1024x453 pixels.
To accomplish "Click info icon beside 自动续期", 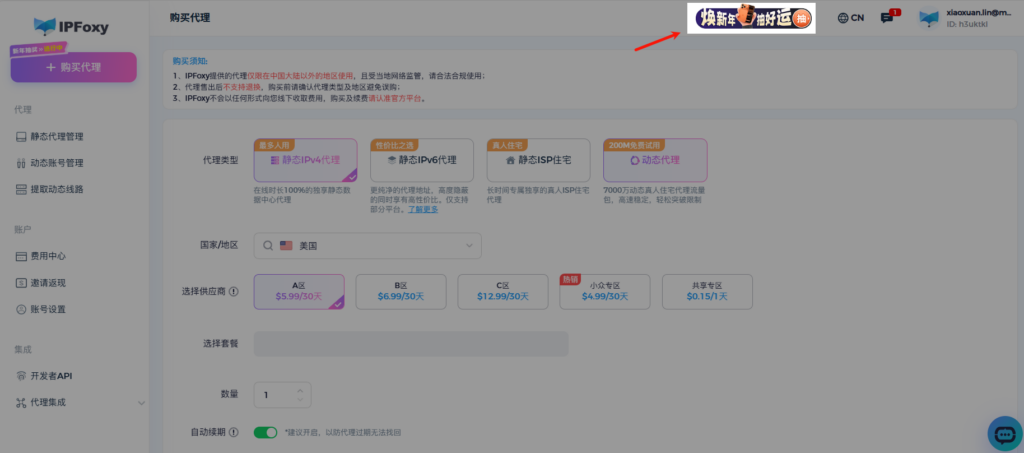I will coord(233,432).
